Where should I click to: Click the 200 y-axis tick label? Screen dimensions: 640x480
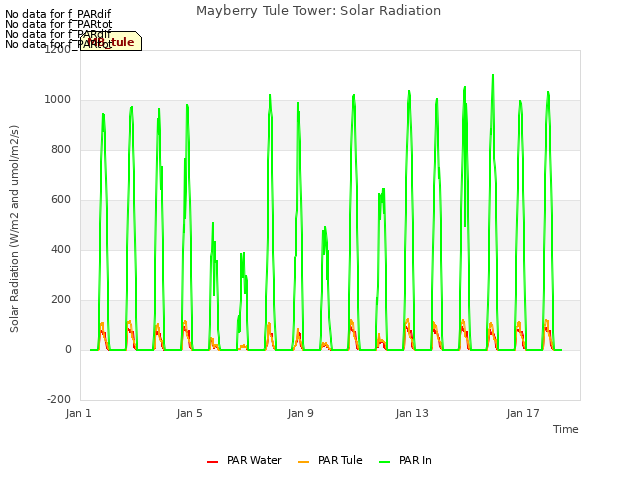(61, 300)
